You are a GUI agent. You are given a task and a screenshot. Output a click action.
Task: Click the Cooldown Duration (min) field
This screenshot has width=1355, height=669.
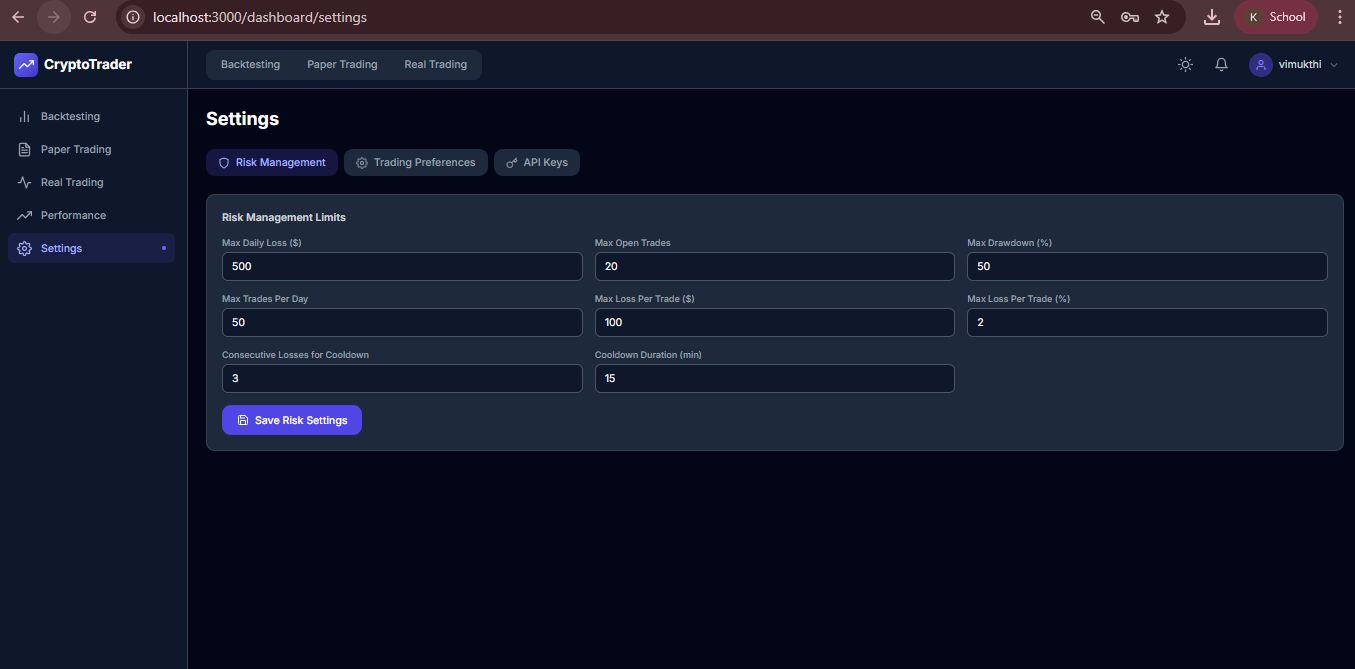pos(775,379)
